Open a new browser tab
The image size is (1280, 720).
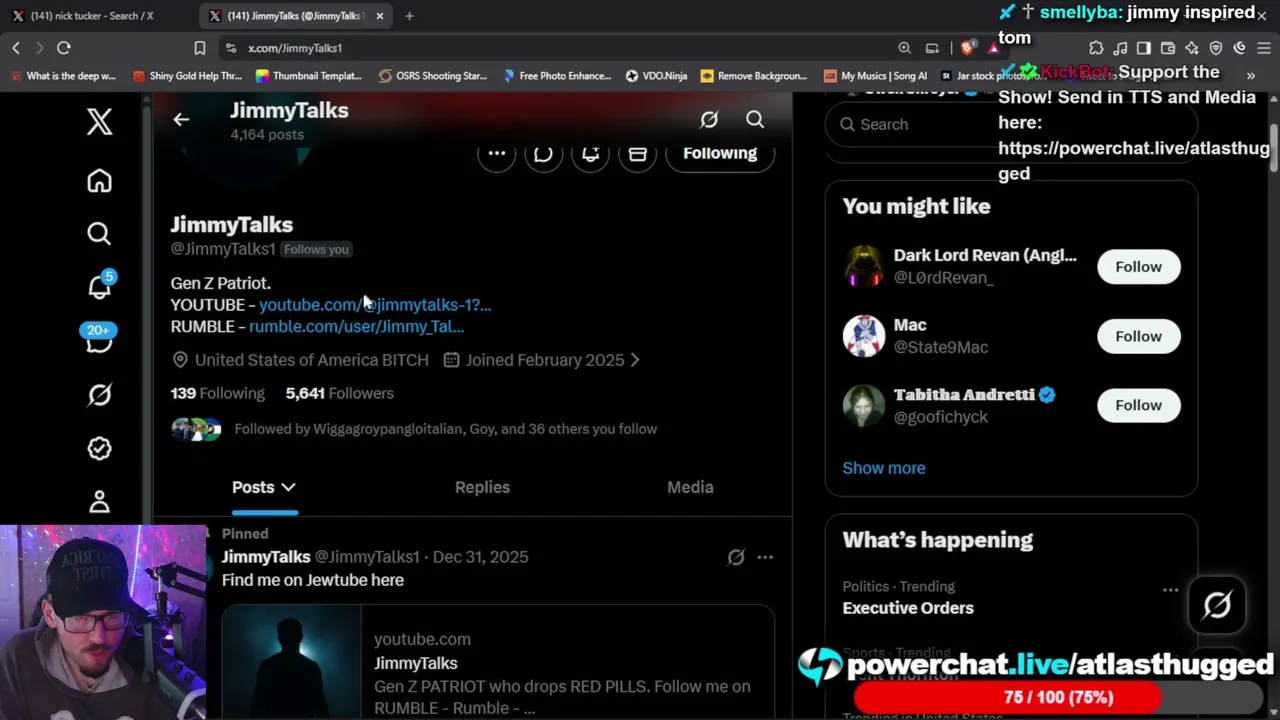tap(409, 16)
